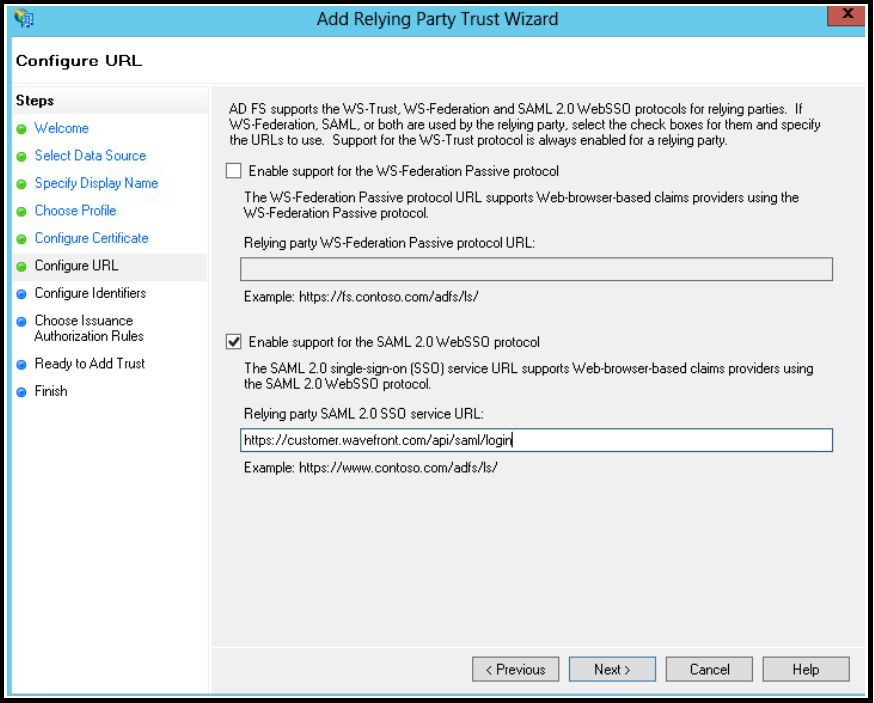Click the wizard app icon in title bar
This screenshot has width=874, height=703.
tap(24, 18)
